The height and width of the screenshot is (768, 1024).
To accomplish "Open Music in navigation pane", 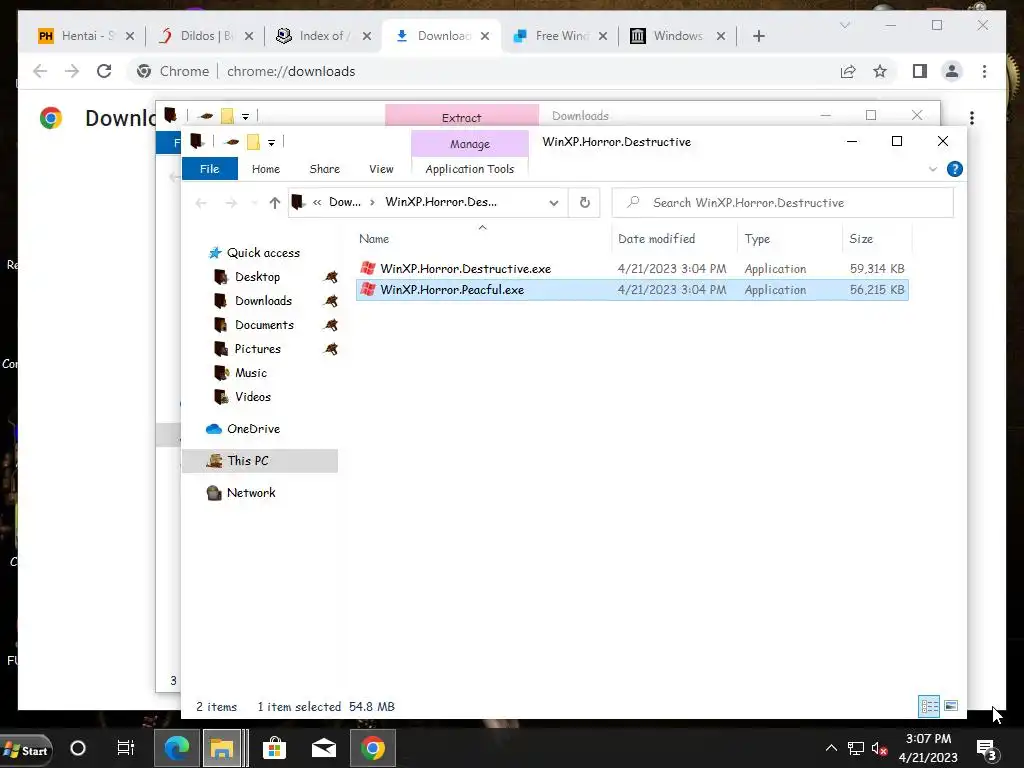I will tap(251, 373).
